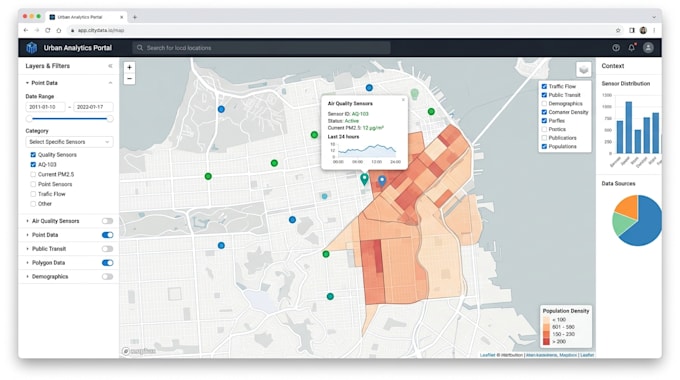The image size is (680, 380).
Task: Disable the Point Data toggle switch
Action: [x=107, y=235]
